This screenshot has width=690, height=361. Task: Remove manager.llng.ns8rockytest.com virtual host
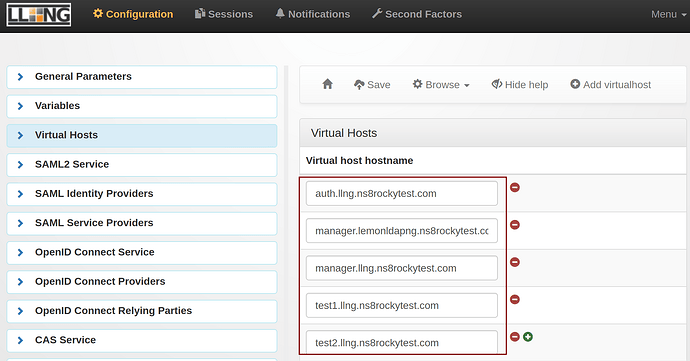tap(515, 262)
